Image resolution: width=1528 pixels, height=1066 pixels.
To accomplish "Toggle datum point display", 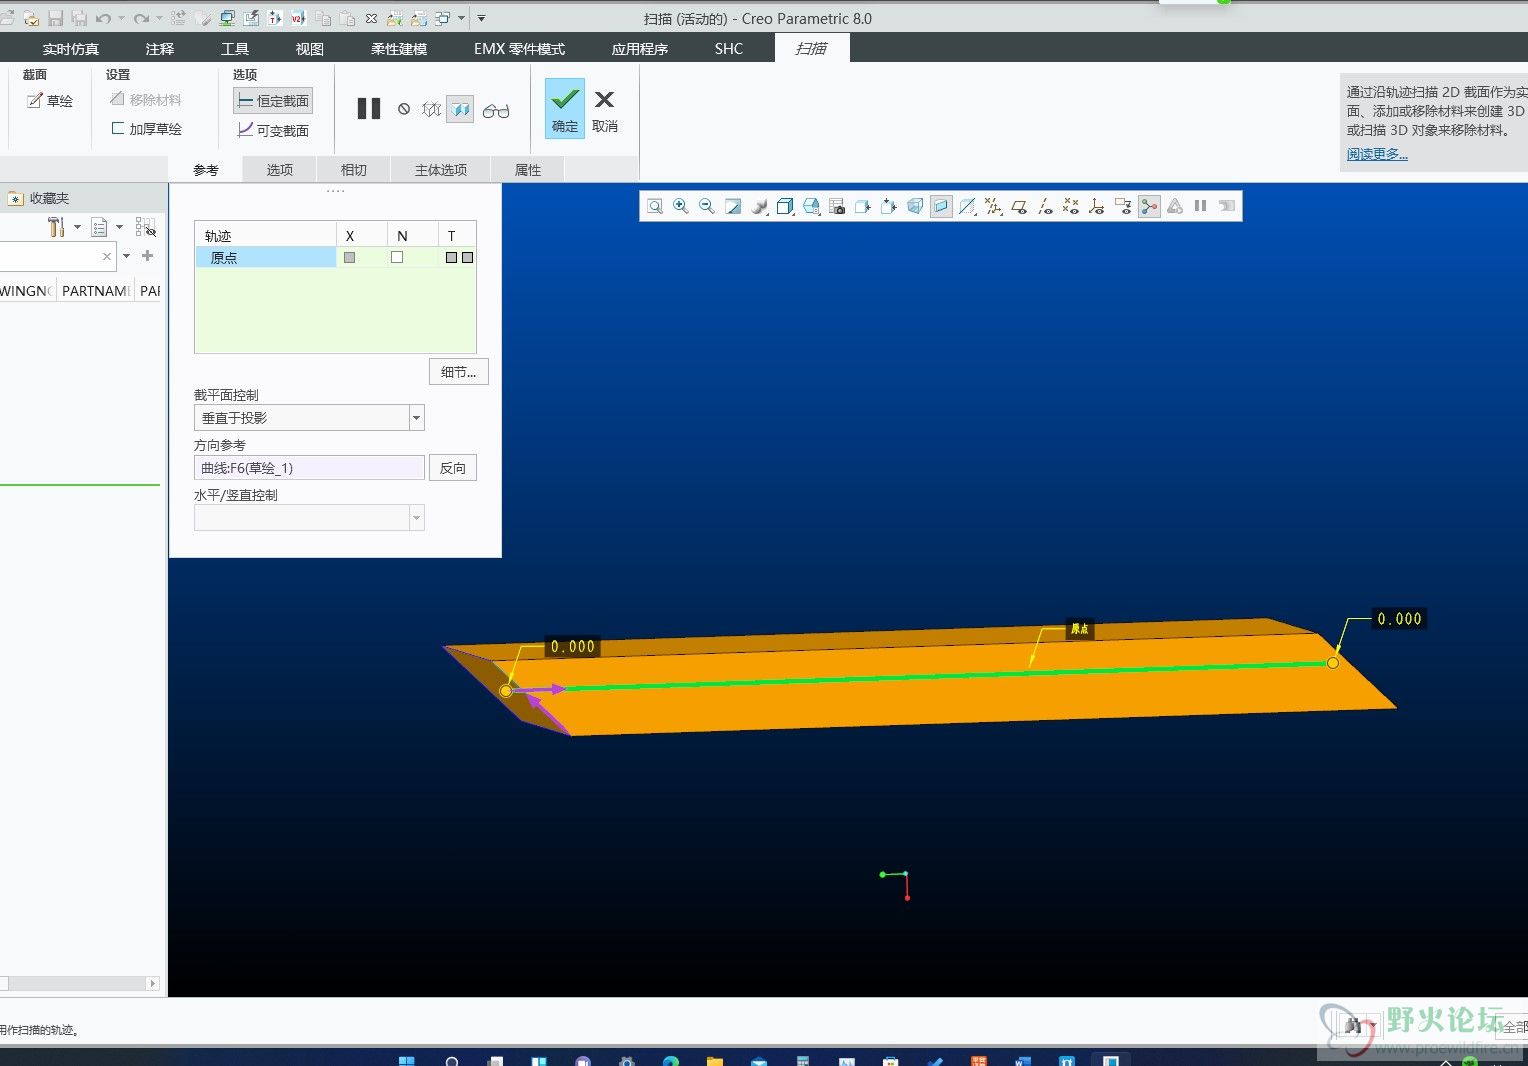I will click(x=1071, y=206).
